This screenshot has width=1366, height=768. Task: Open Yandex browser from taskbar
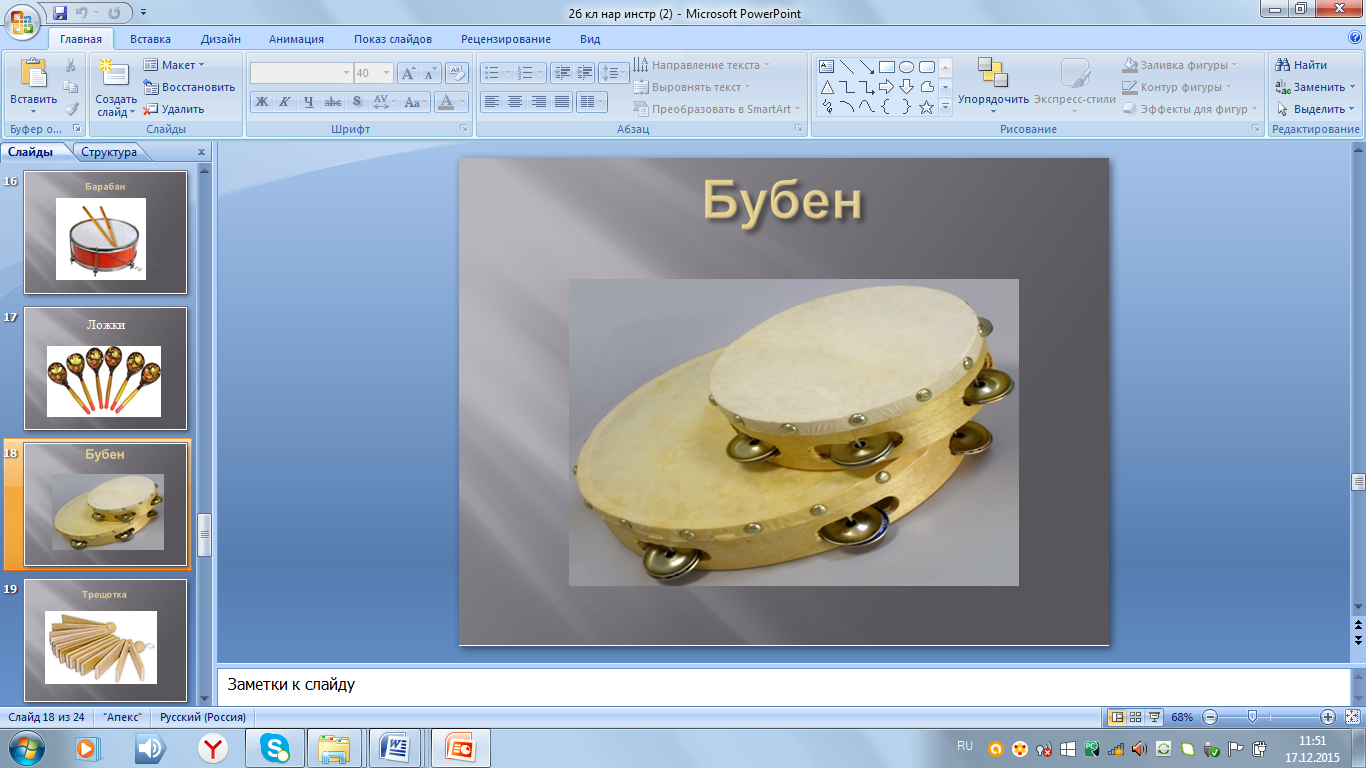coord(212,747)
